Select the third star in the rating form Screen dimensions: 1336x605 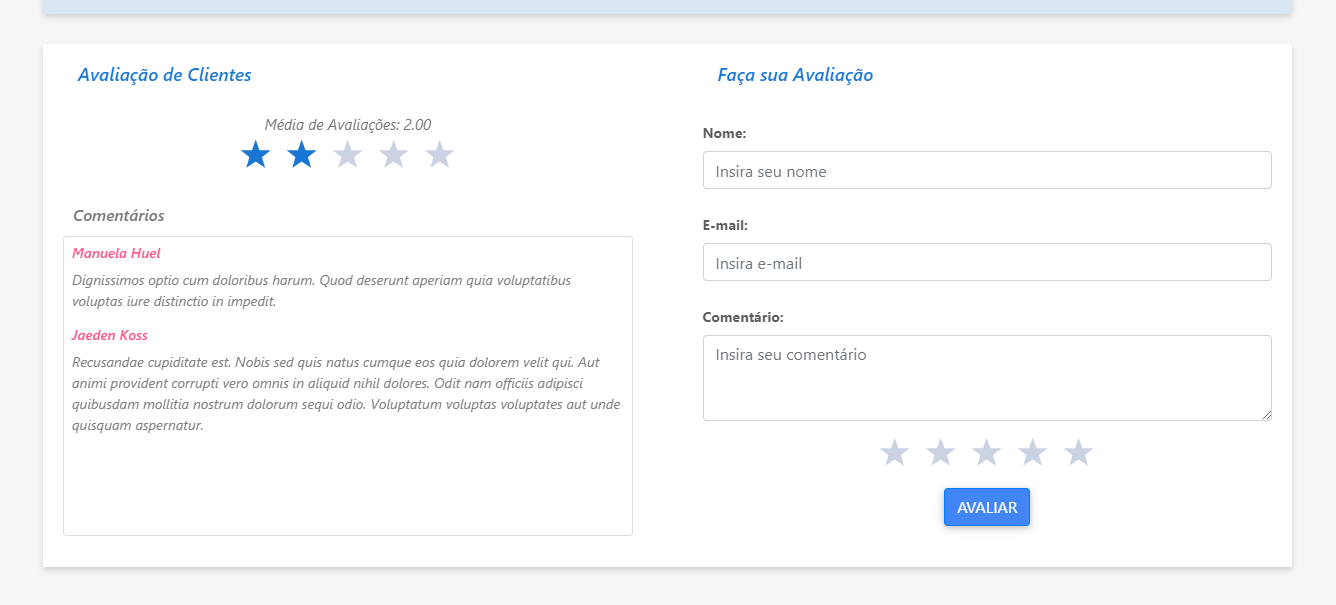pos(986,453)
